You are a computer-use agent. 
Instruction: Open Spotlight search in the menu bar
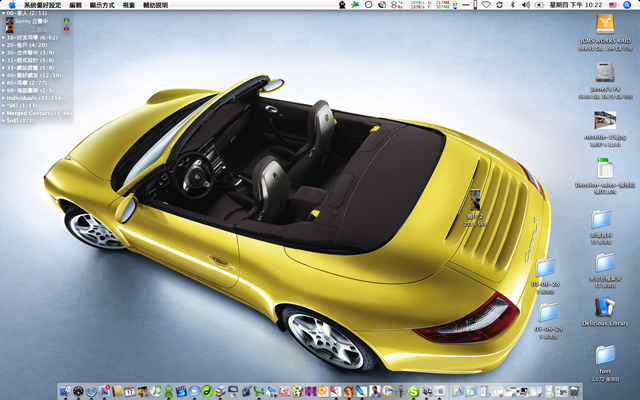627,5
